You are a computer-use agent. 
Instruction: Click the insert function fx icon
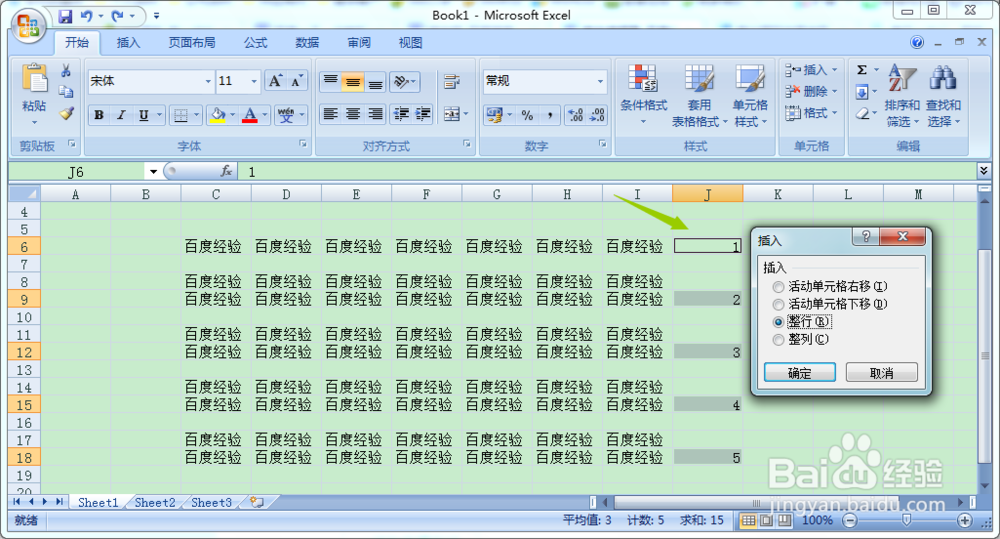(226, 171)
